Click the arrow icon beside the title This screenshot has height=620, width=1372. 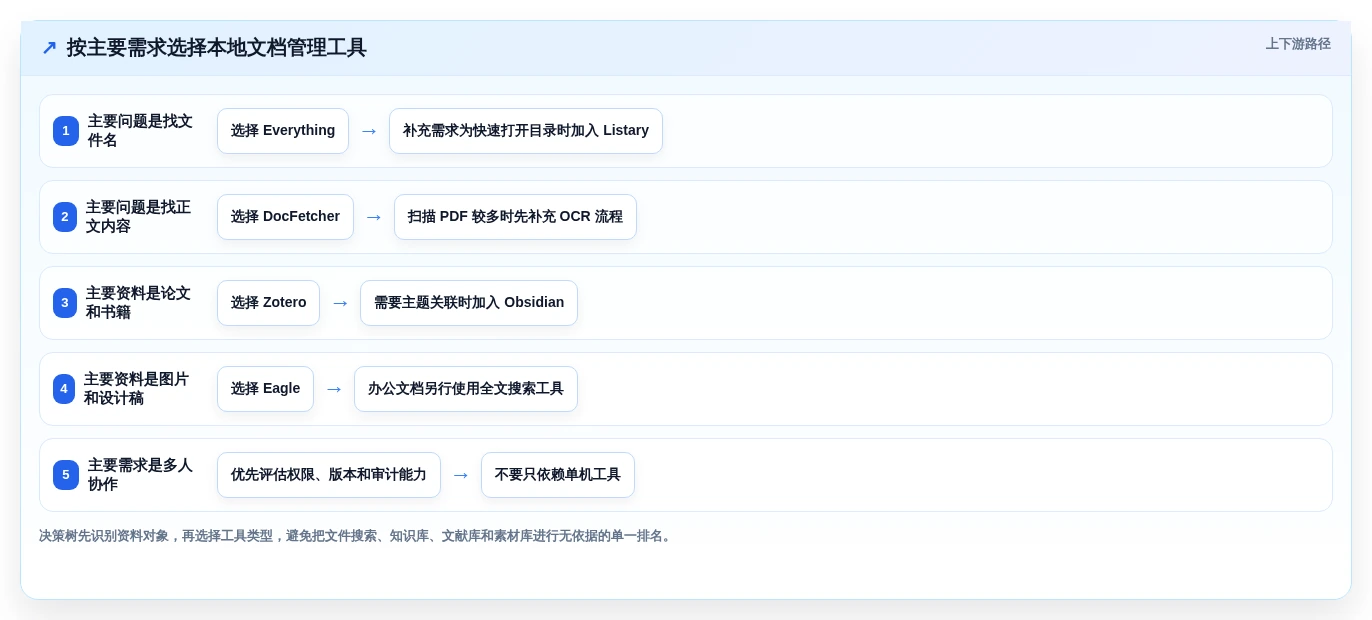click(x=49, y=47)
